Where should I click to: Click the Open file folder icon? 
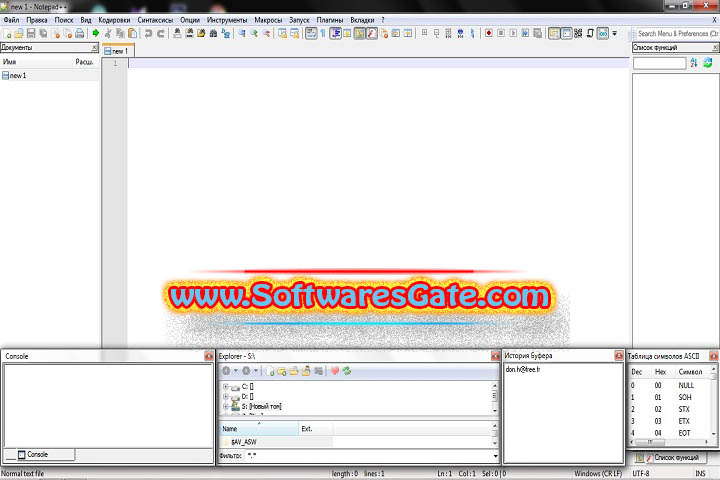click(x=19, y=34)
